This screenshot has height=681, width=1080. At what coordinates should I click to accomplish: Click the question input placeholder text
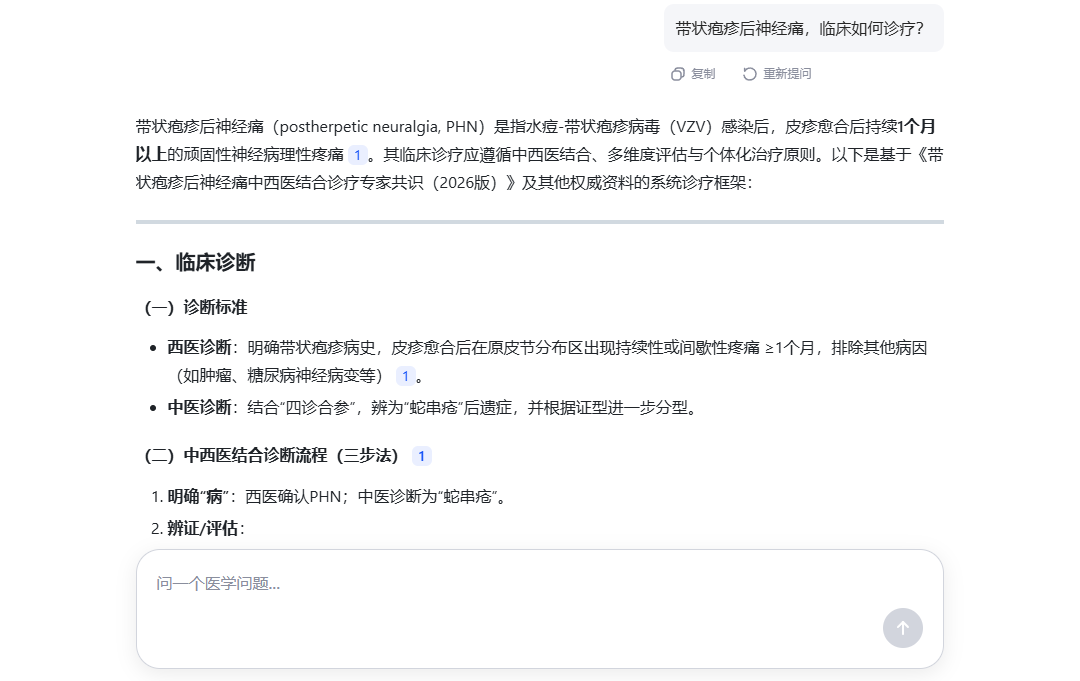216,583
